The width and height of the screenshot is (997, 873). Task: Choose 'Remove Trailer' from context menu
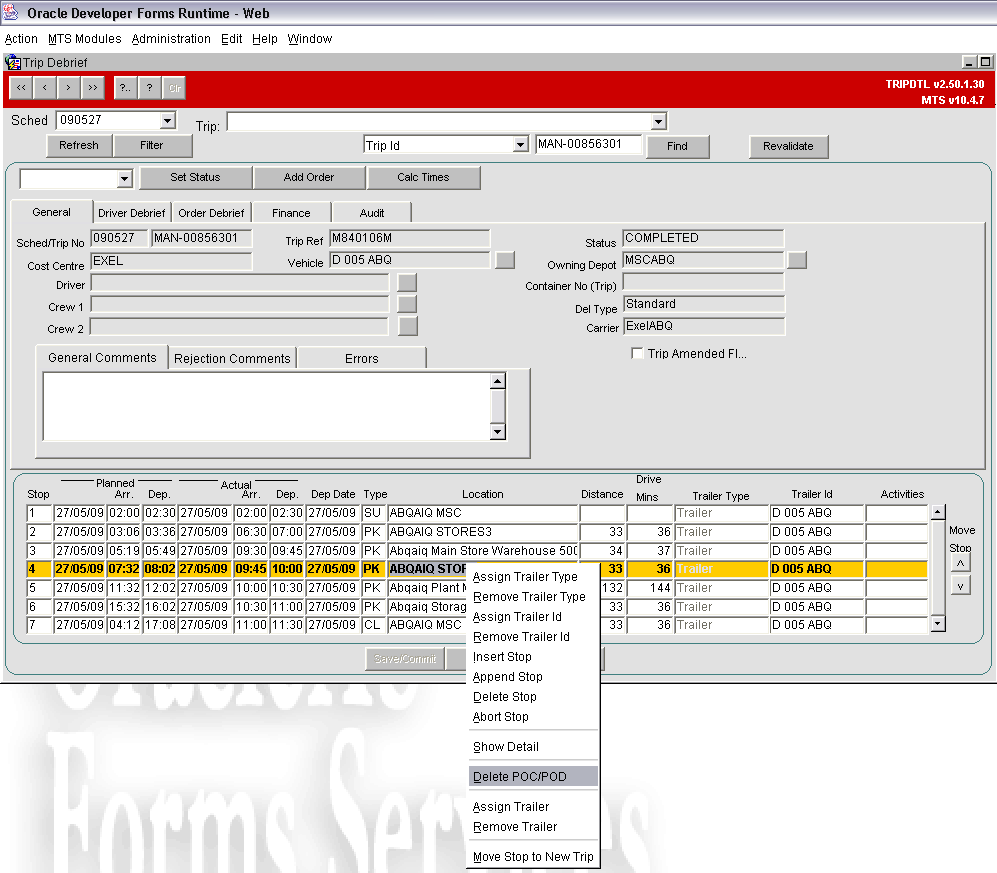533,827
